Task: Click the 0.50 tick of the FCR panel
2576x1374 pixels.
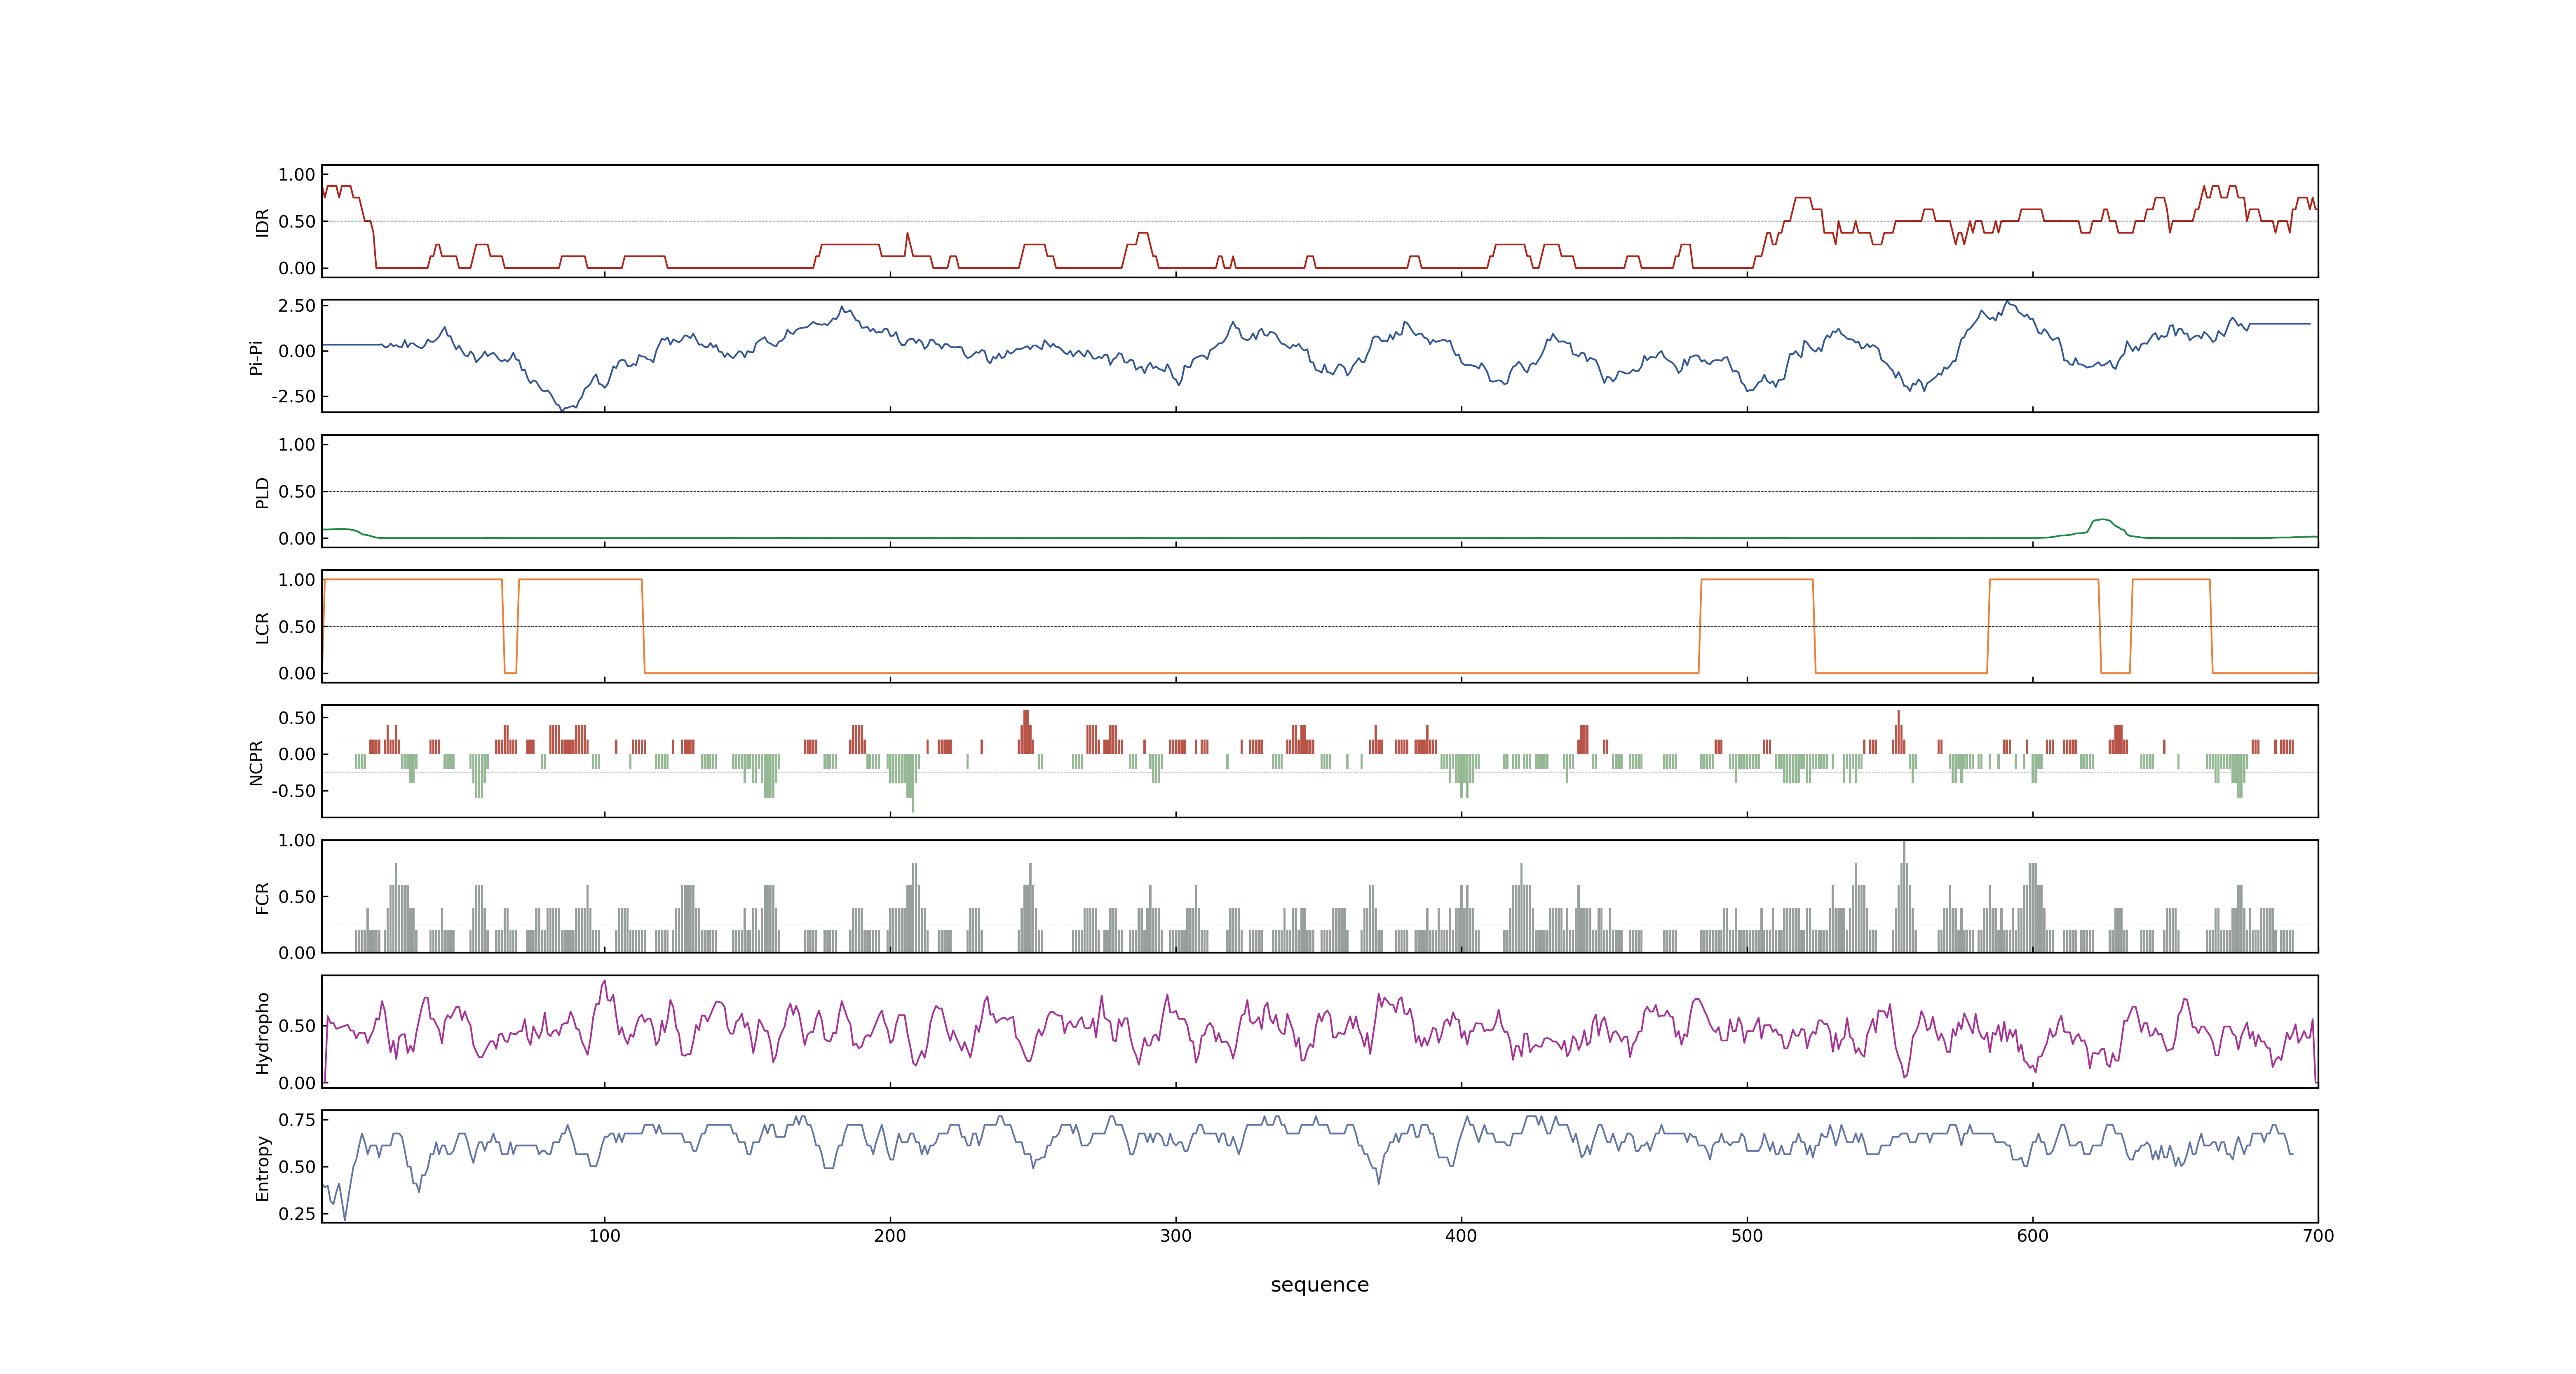Action: (297, 897)
